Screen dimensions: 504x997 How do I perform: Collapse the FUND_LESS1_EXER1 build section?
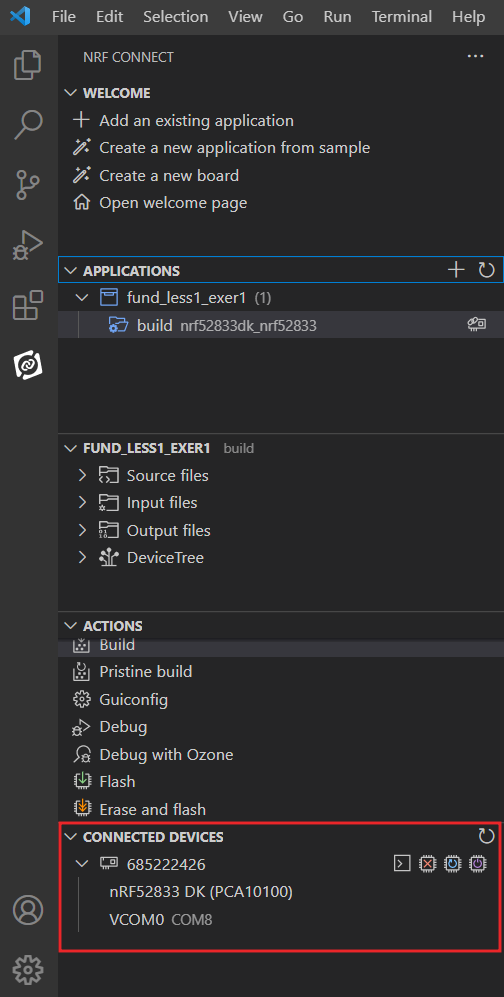coord(71,448)
